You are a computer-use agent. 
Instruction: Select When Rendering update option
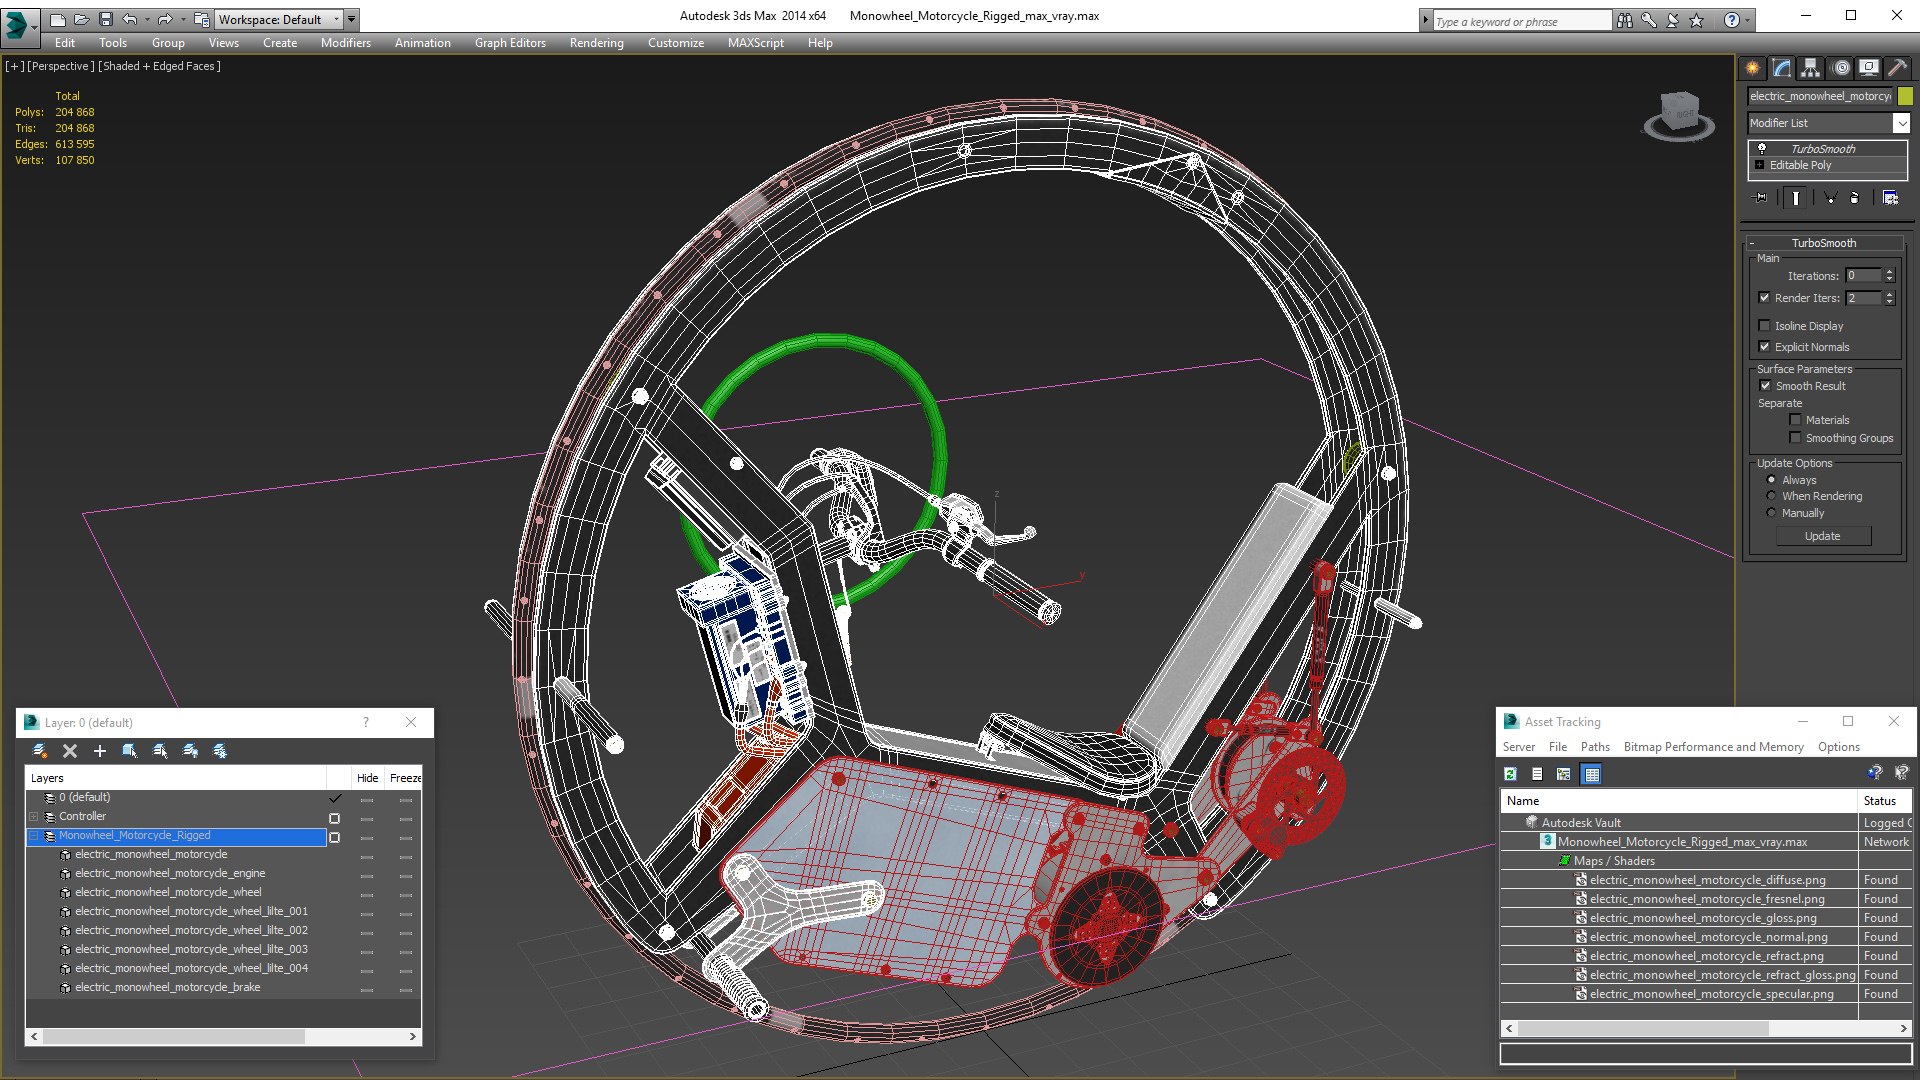click(x=1771, y=496)
